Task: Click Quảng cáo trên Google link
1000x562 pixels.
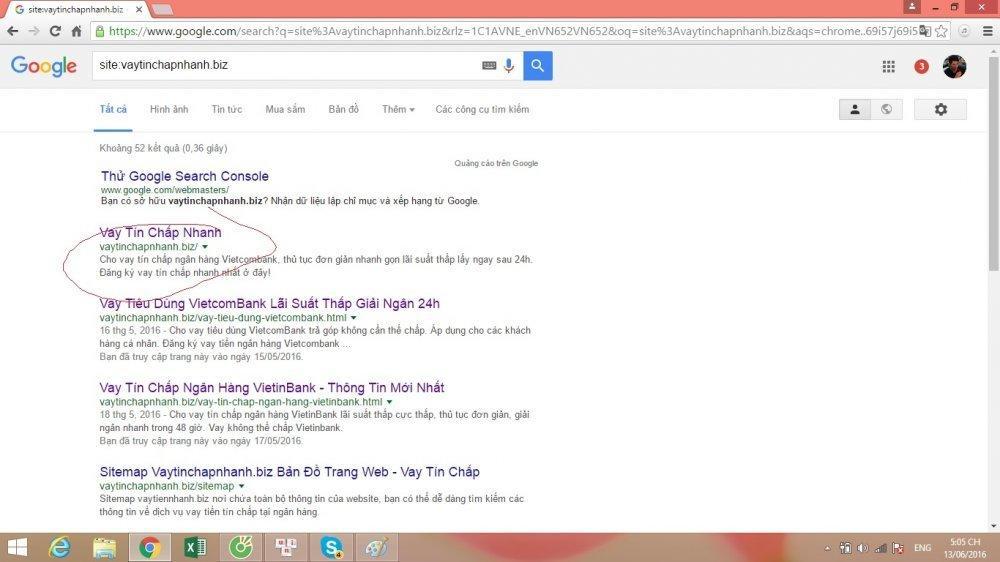Action: coord(496,163)
